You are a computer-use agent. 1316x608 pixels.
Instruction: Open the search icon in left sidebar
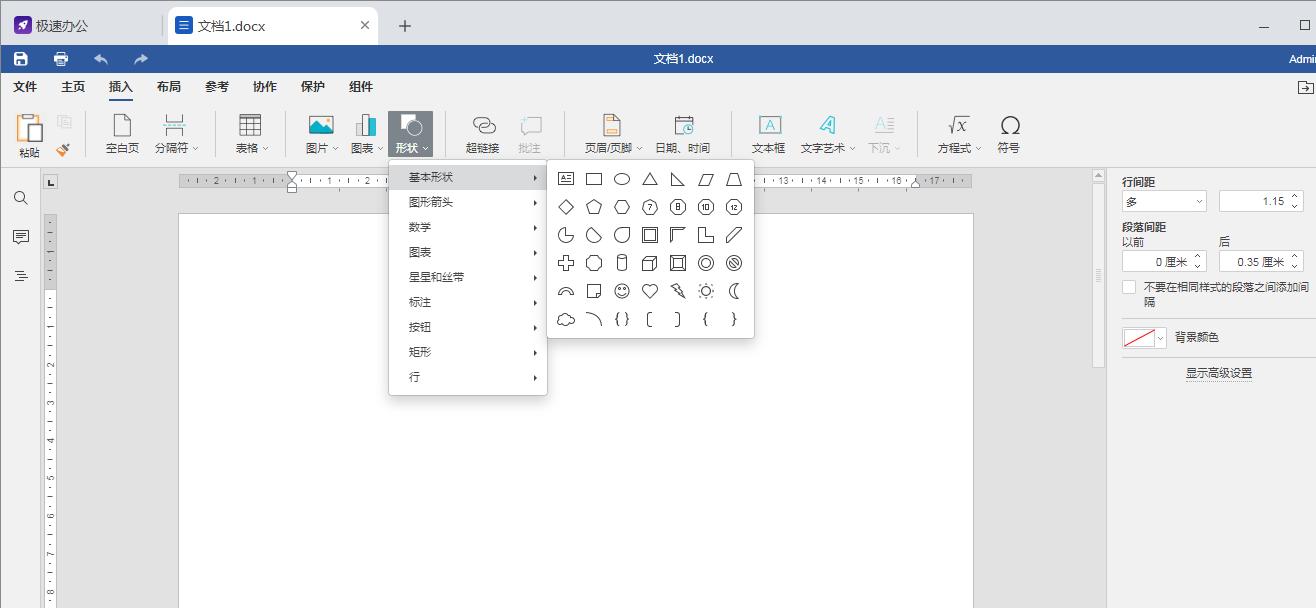point(20,198)
